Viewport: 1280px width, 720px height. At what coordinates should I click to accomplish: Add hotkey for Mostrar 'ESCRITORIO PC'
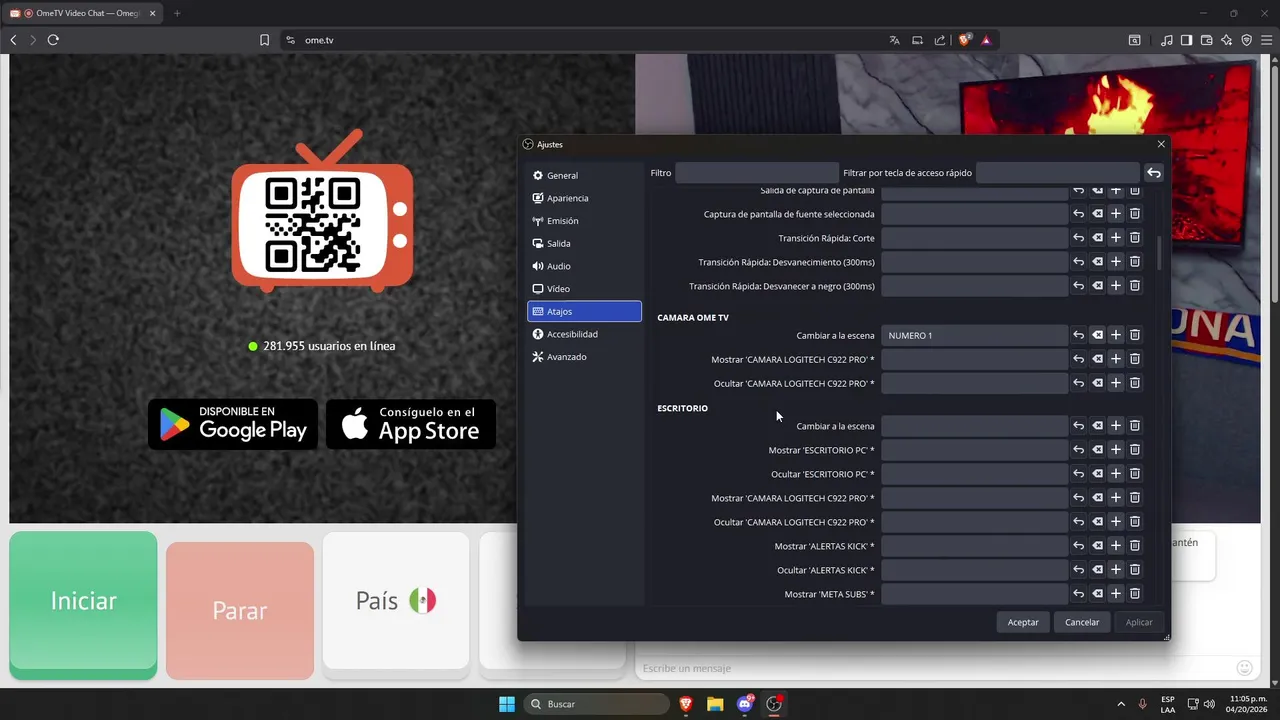(1116, 450)
